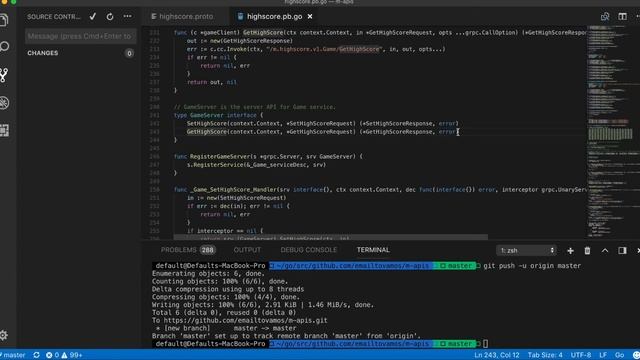Open the Manage gear icon

point(4,335)
